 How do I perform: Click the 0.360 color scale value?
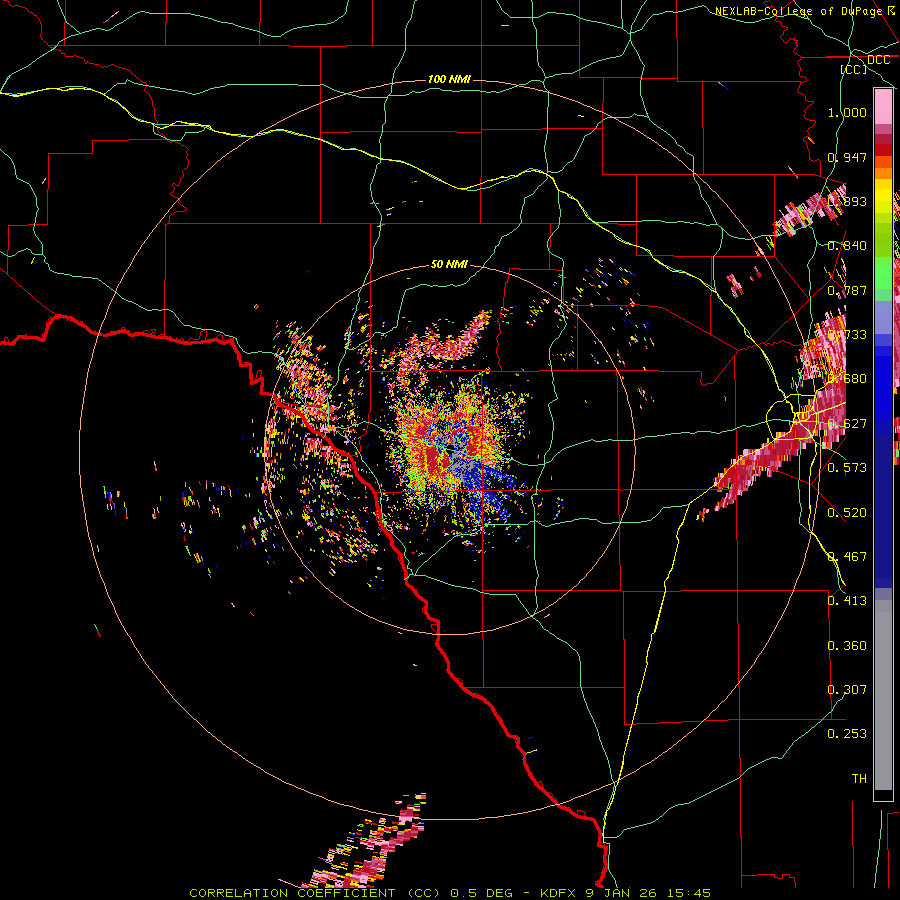[847, 646]
